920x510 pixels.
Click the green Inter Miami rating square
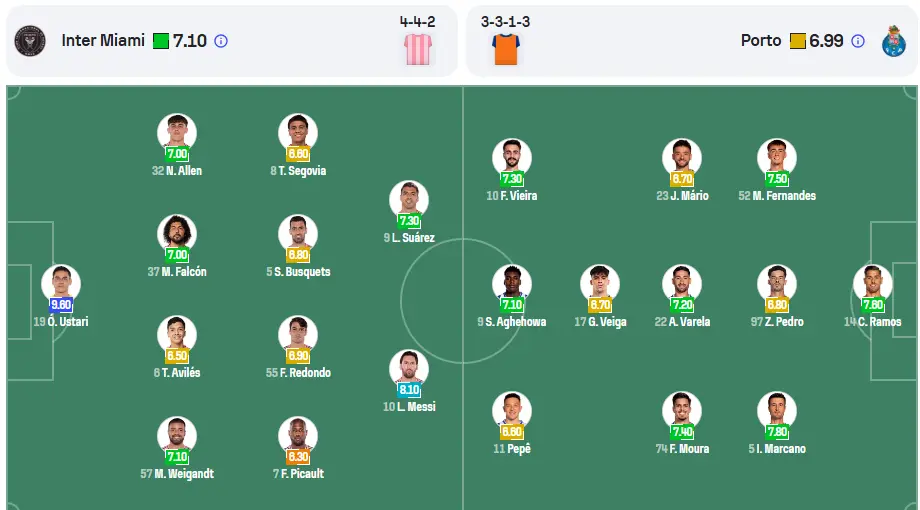click(161, 41)
